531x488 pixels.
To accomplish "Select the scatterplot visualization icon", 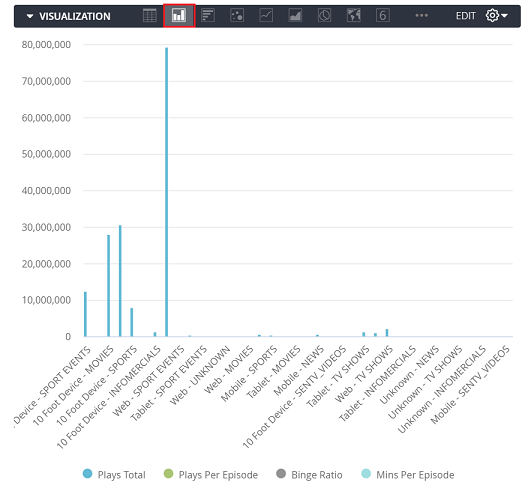I will click(237, 16).
